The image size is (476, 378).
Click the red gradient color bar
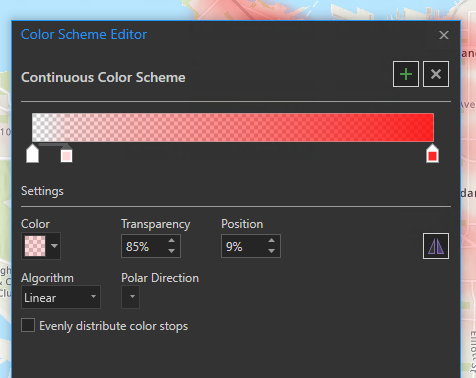coord(233,127)
